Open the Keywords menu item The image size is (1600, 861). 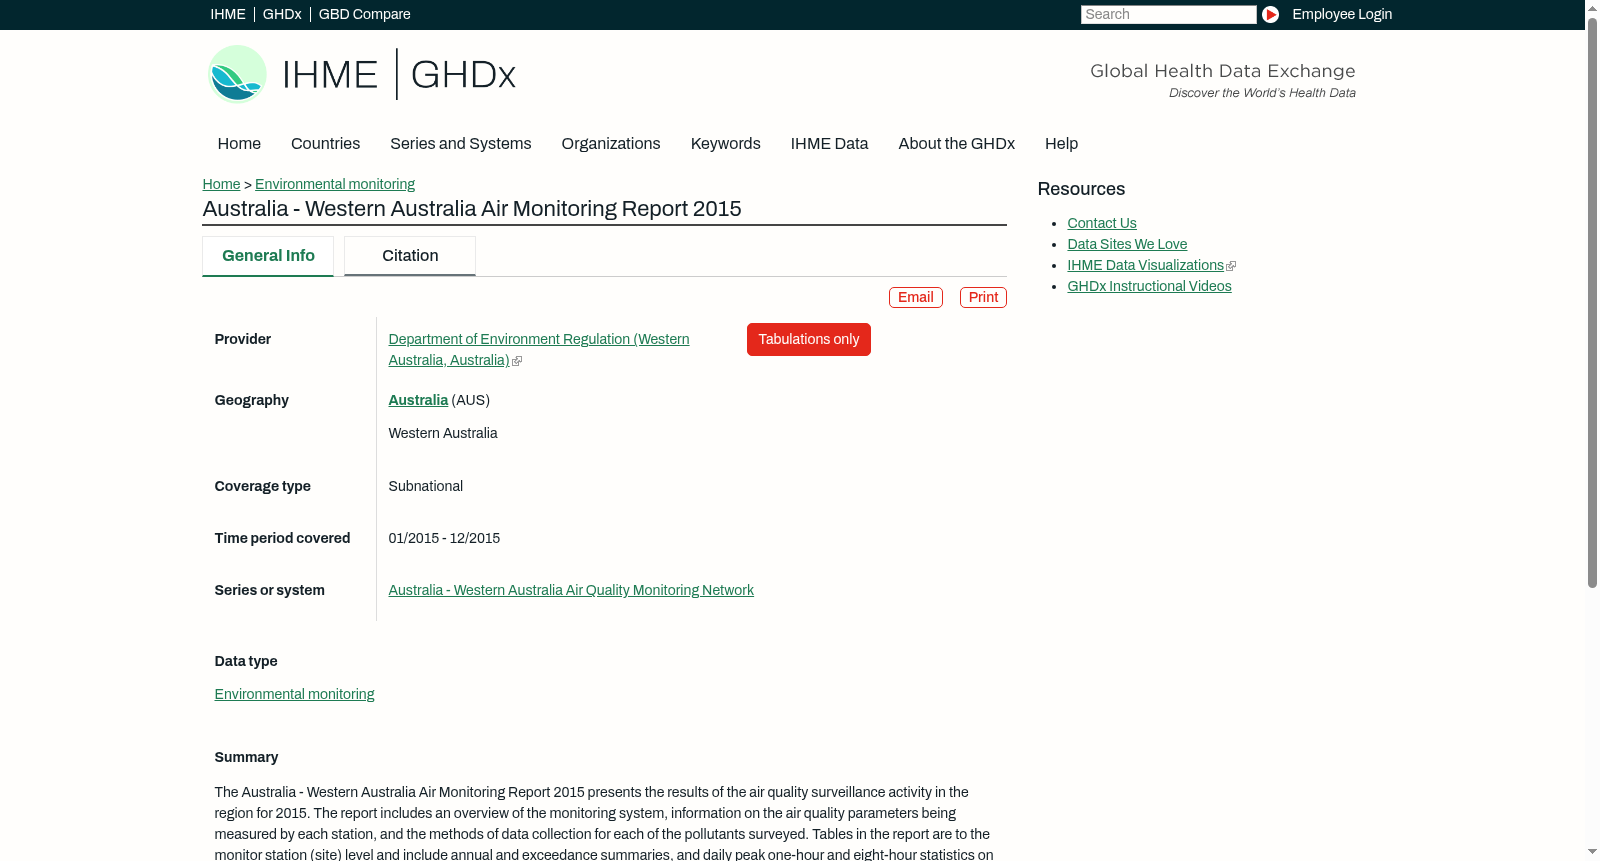click(x=725, y=144)
